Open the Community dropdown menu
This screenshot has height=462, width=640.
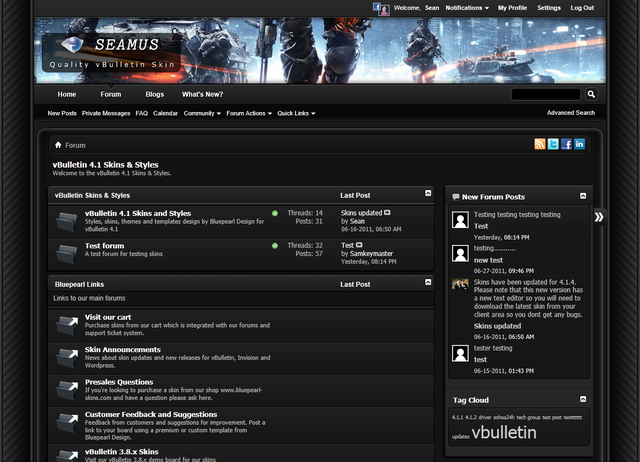click(x=202, y=113)
